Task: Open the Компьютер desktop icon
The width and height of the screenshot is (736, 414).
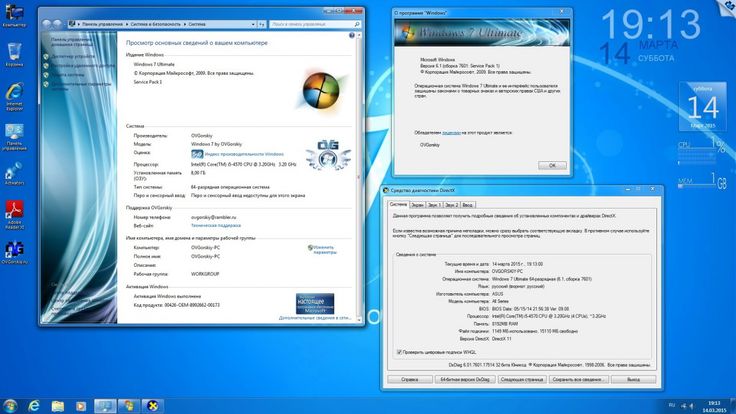Action: pyautogui.click(x=14, y=15)
